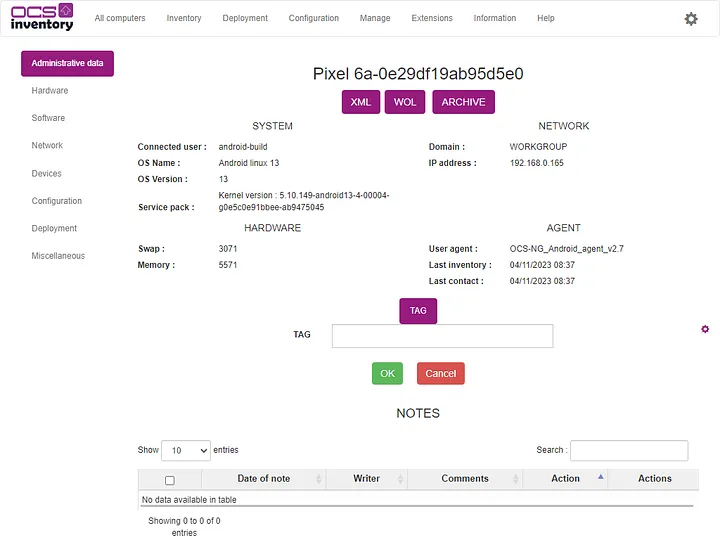Click the Actions column header

pos(654,478)
